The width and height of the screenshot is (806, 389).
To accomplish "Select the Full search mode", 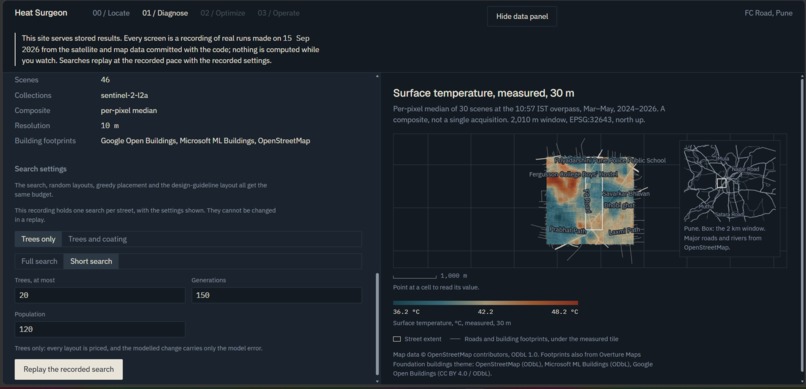I will tap(39, 261).
